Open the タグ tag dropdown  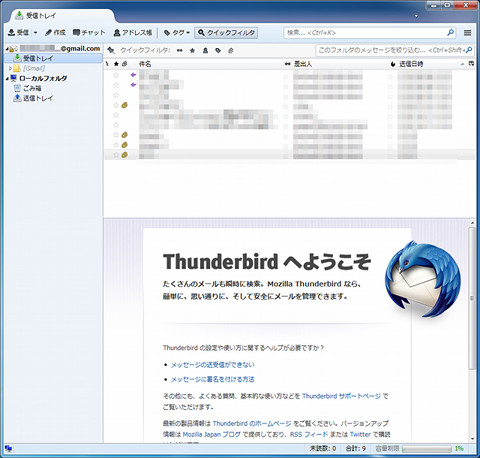[177, 33]
